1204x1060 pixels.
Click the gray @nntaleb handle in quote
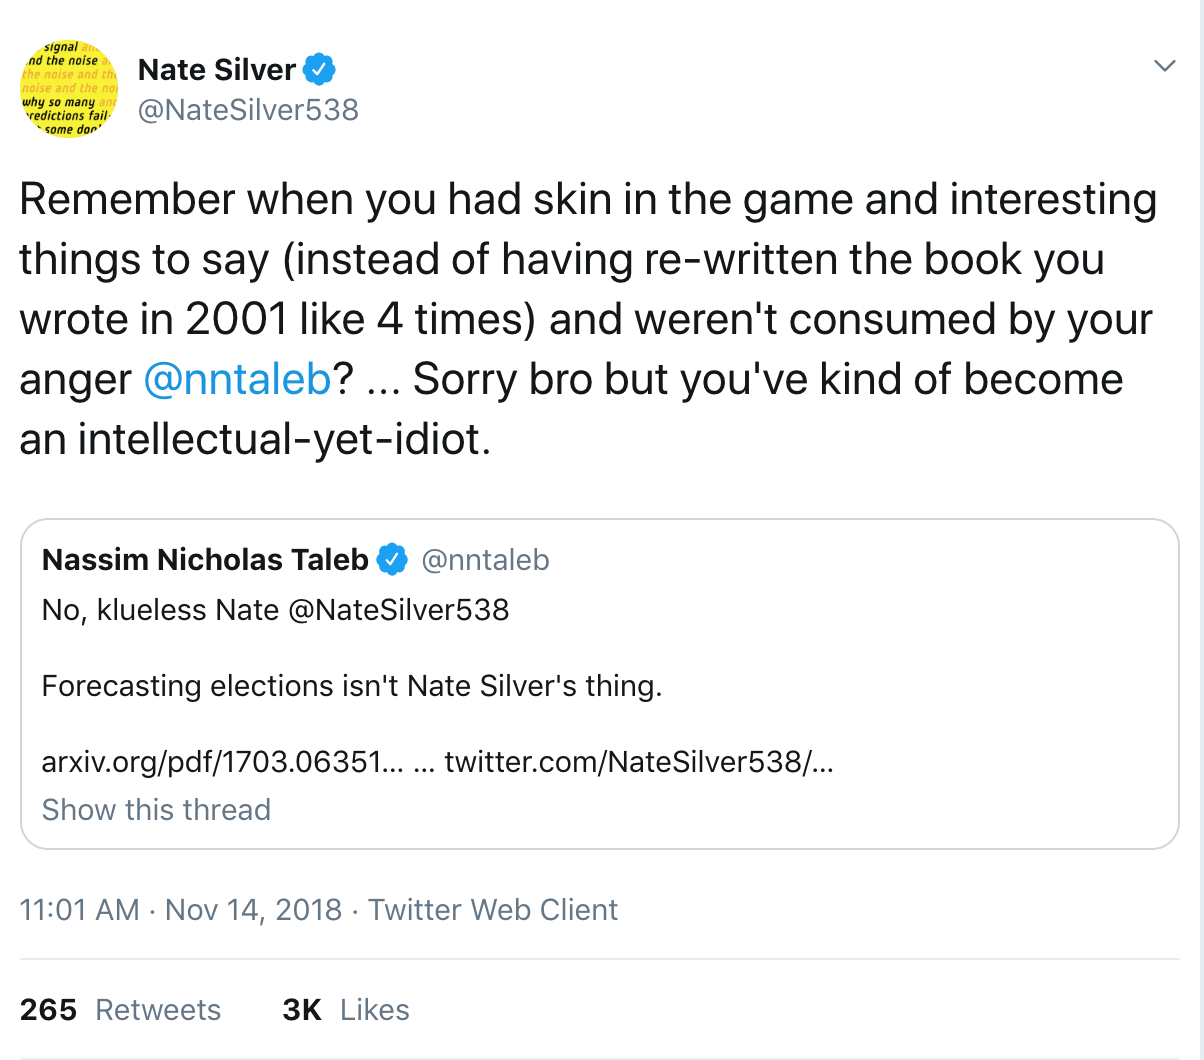[485, 560]
